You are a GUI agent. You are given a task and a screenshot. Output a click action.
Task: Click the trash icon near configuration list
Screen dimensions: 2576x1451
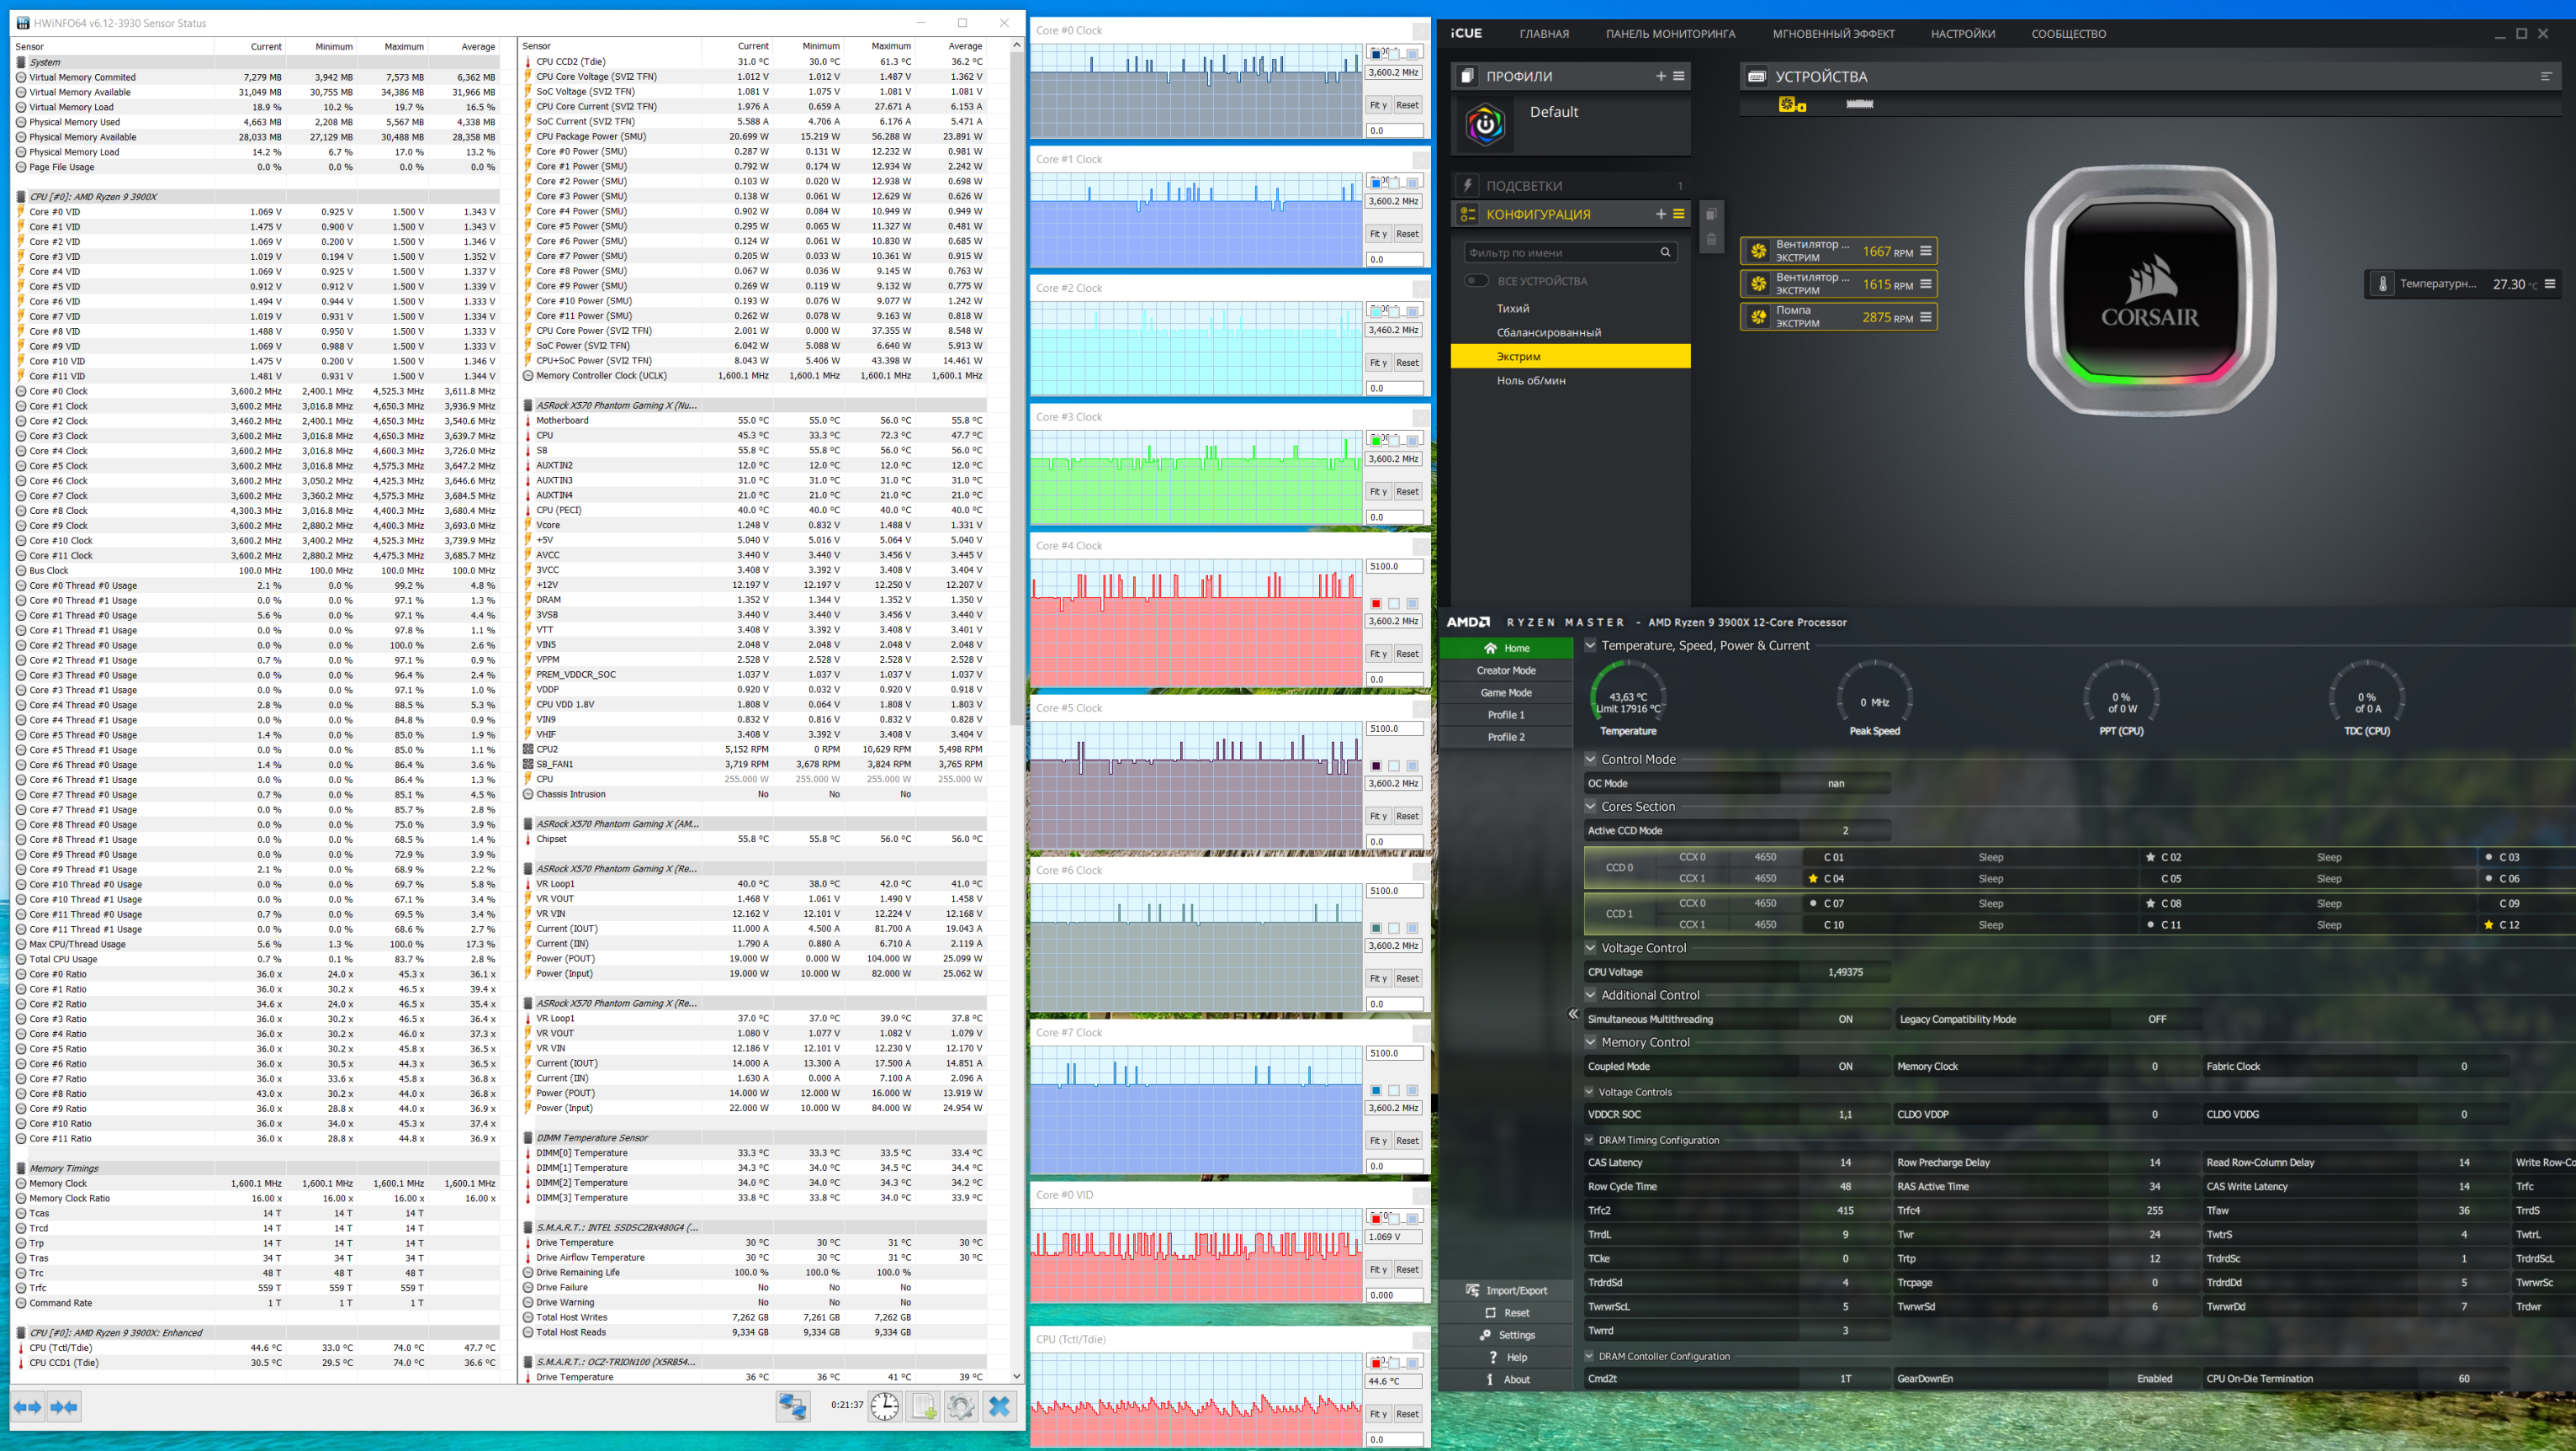[x=1711, y=239]
